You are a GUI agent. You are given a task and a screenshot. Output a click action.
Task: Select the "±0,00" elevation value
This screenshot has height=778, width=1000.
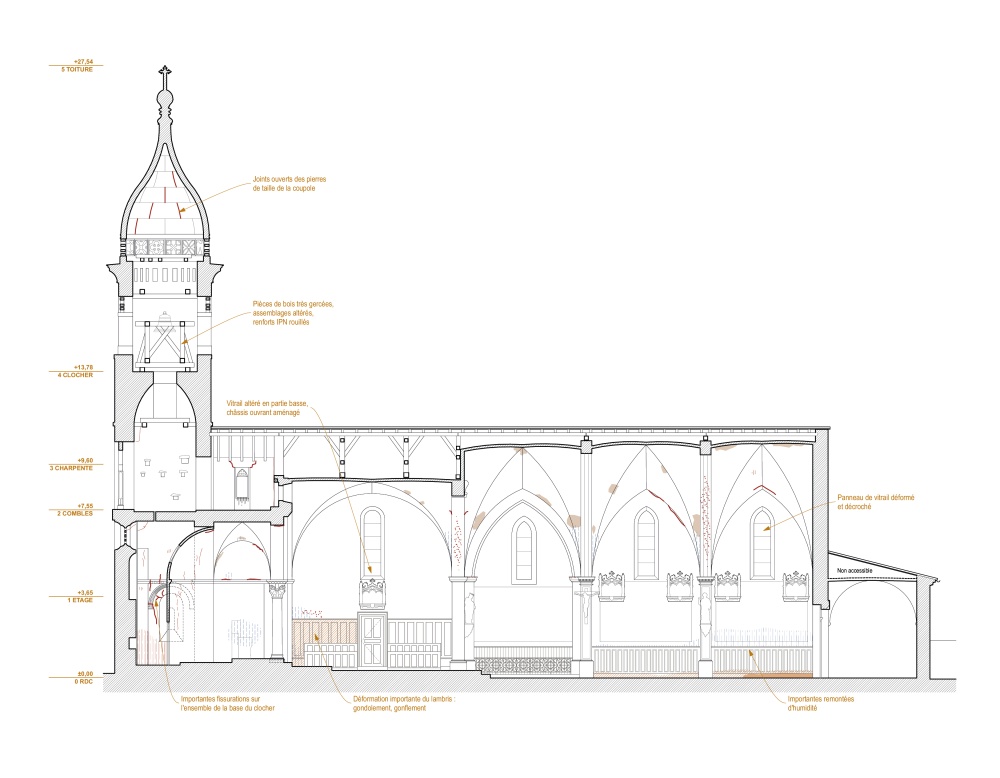[85, 674]
